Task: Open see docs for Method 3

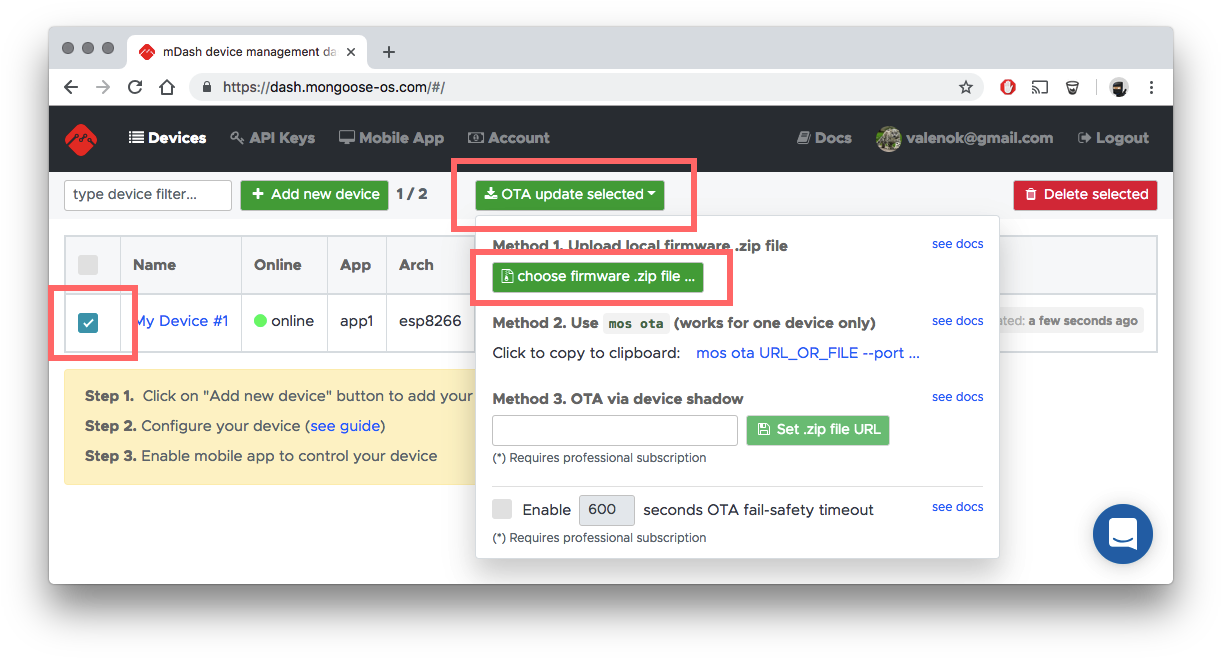Action: coord(958,397)
